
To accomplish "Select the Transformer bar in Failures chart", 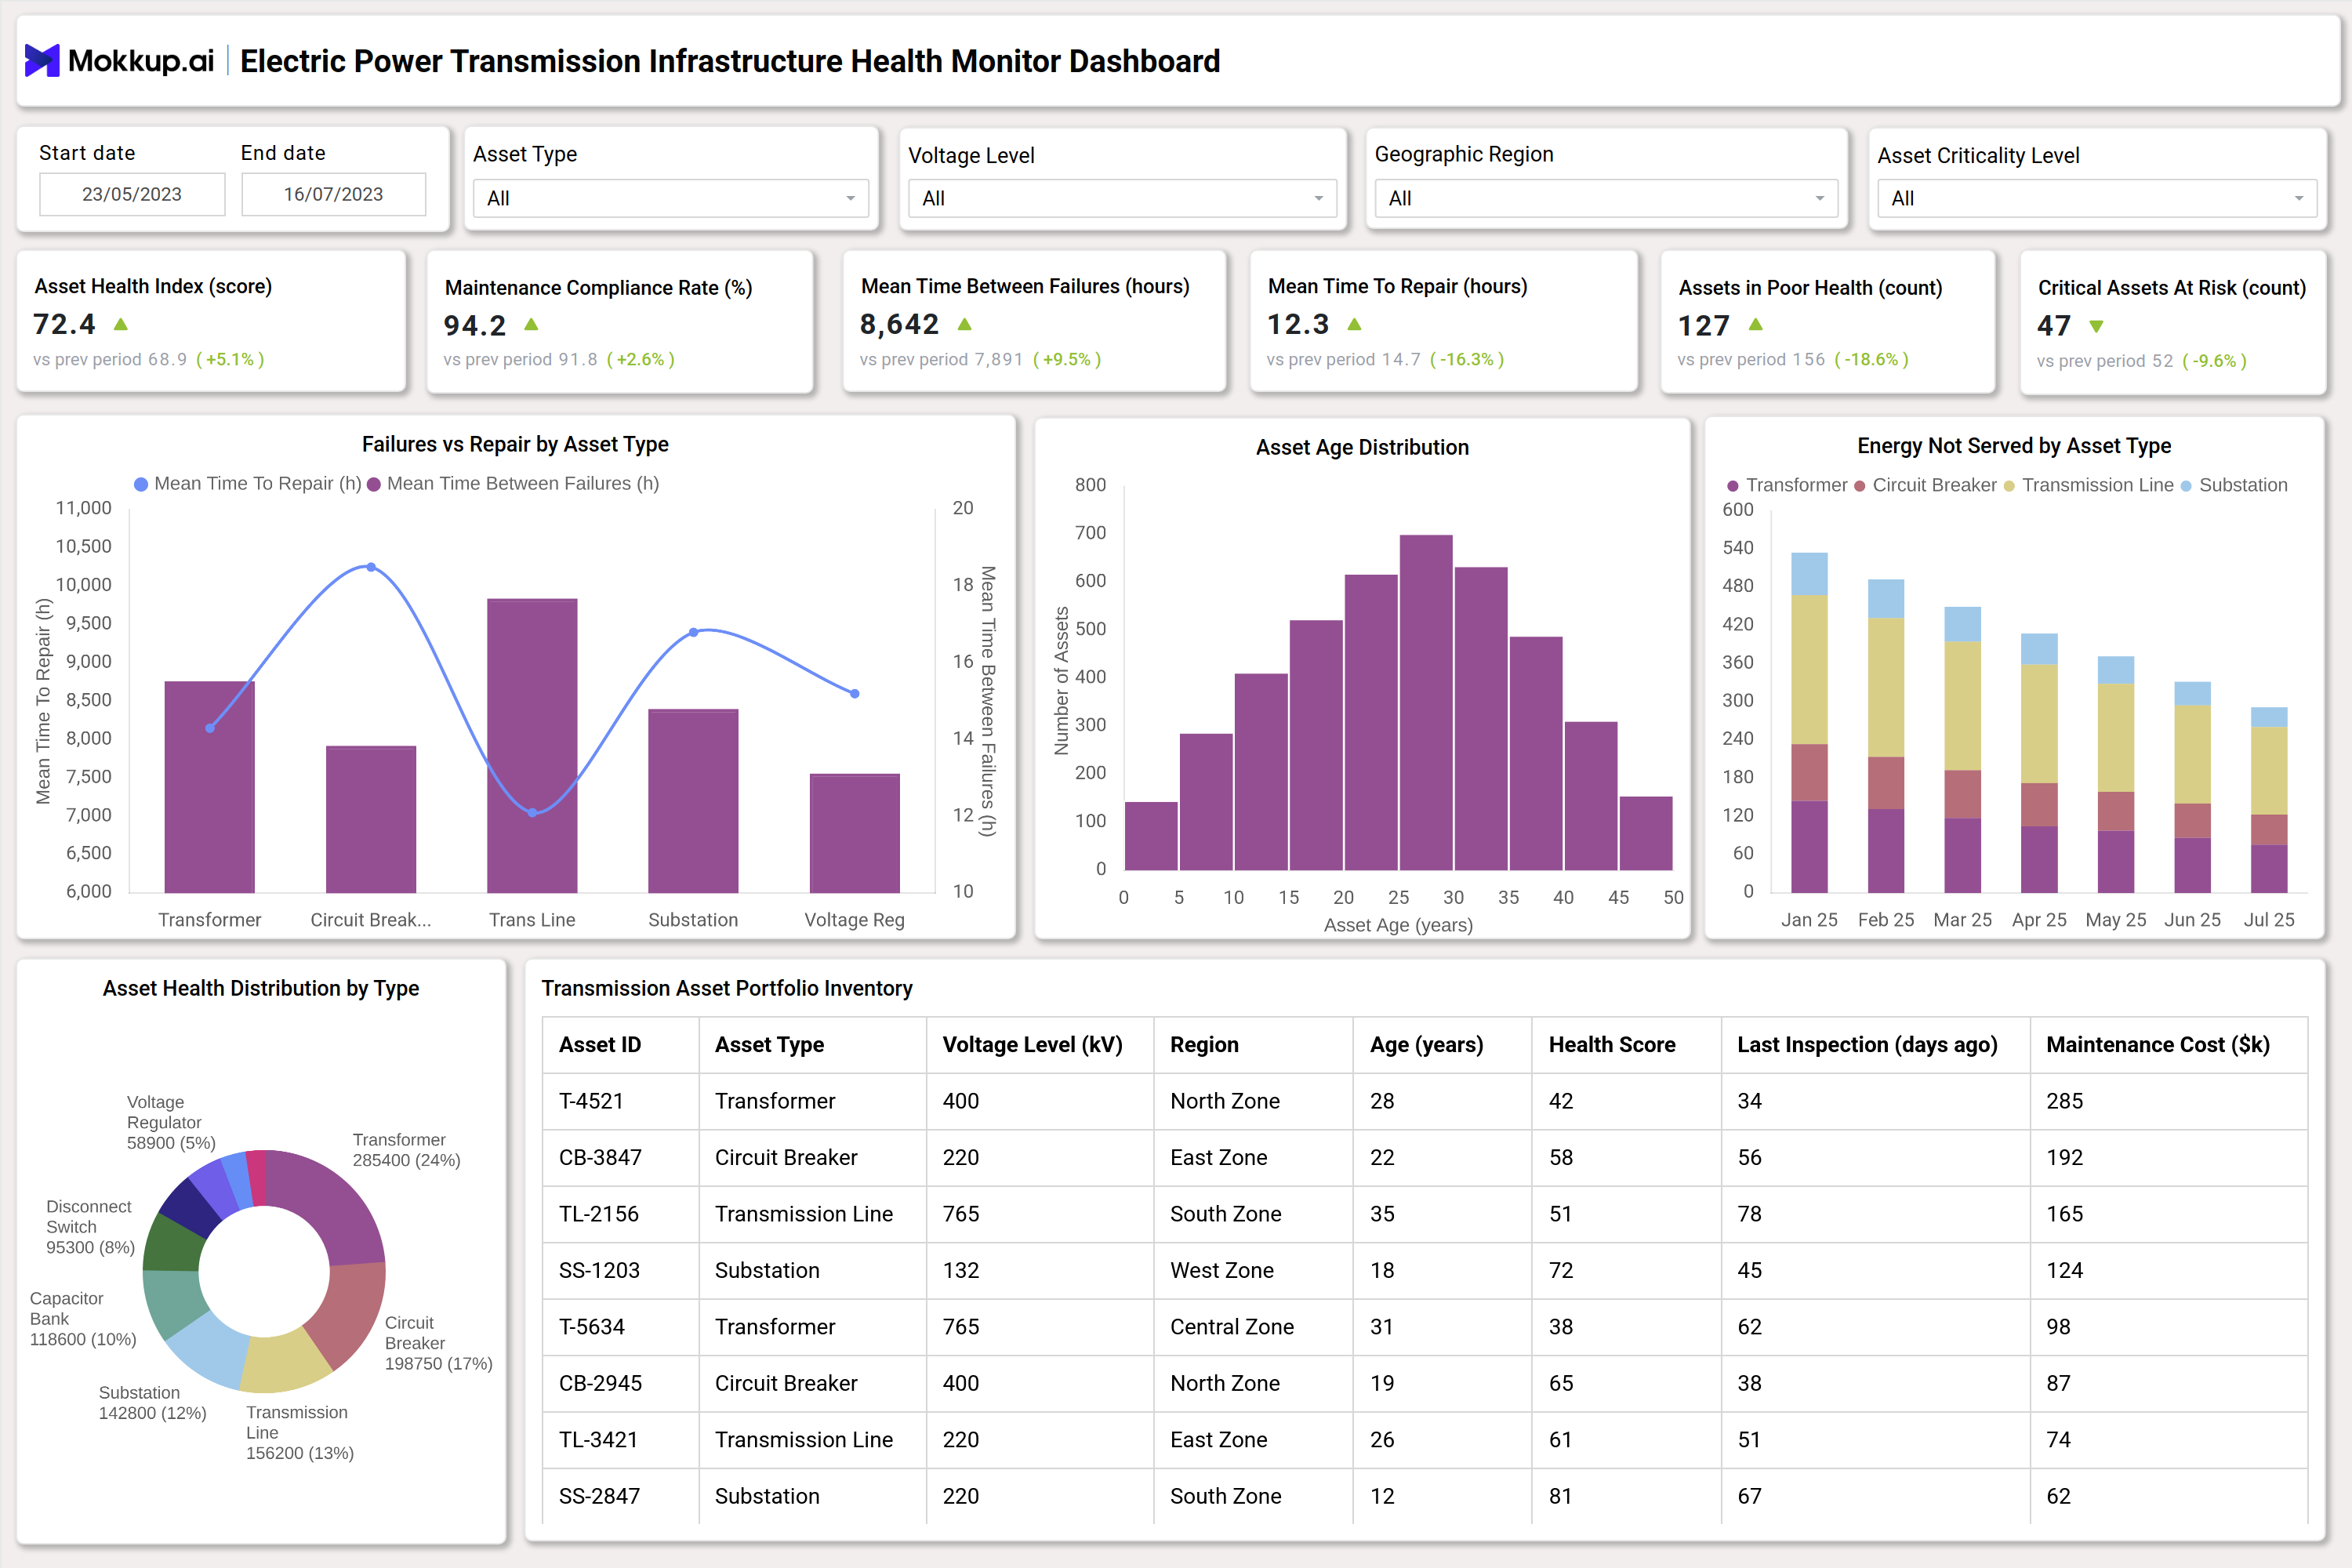I will (209, 787).
